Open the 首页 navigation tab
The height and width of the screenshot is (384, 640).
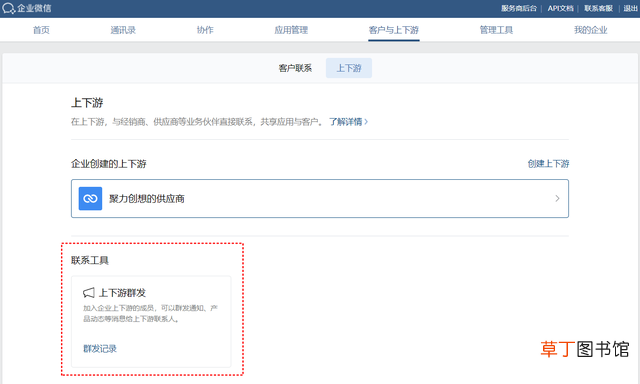click(x=41, y=30)
